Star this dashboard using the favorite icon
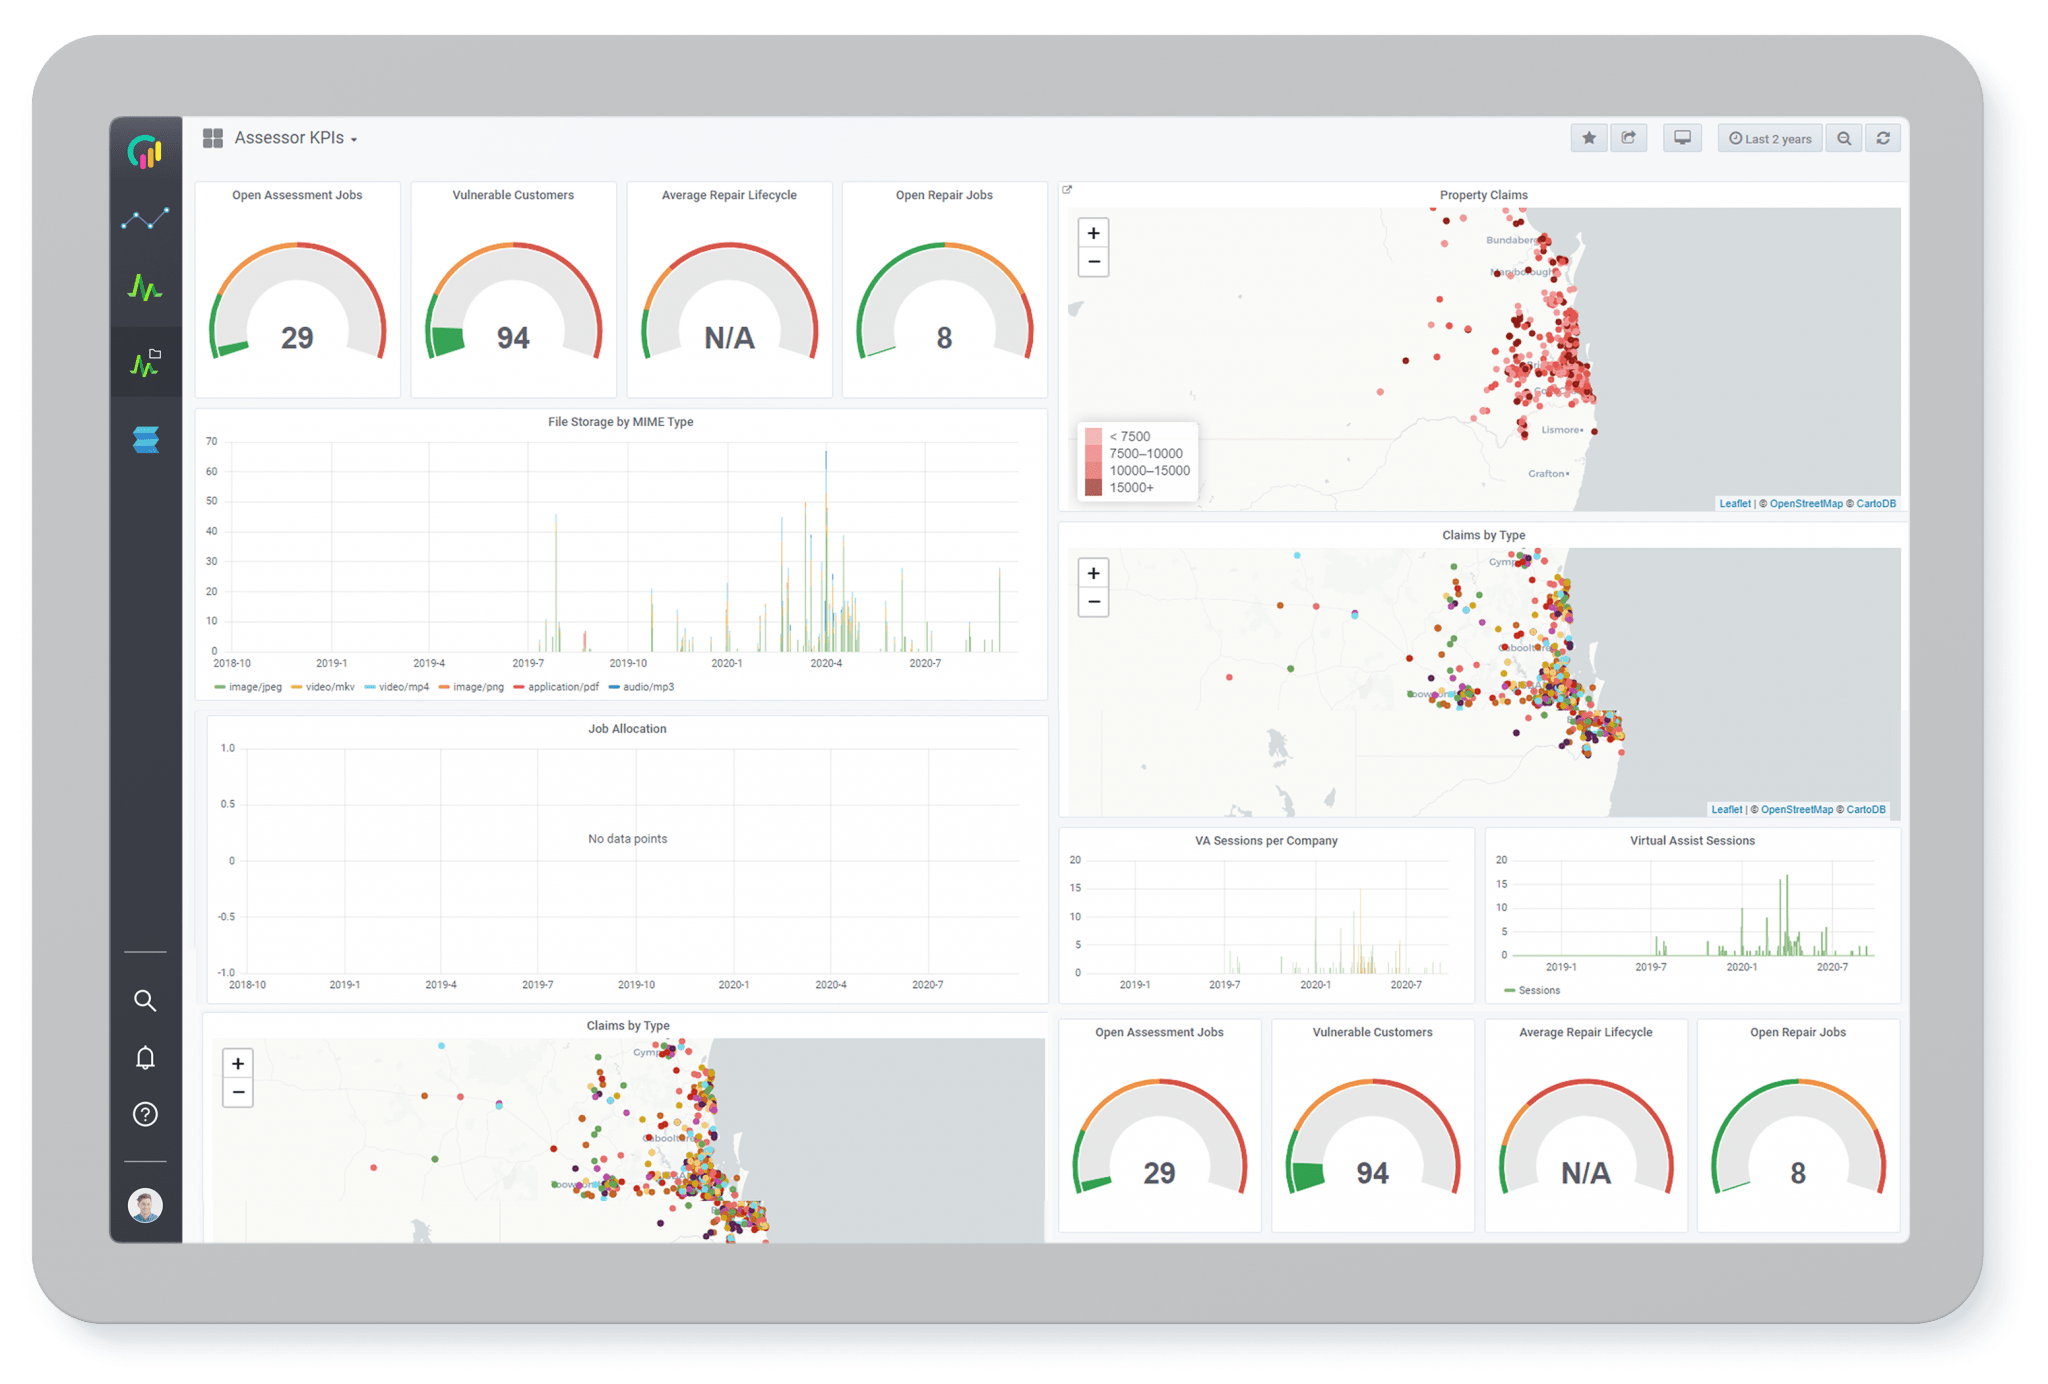This screenshot has width=2048, height=1384. [x=1588, y=137]
